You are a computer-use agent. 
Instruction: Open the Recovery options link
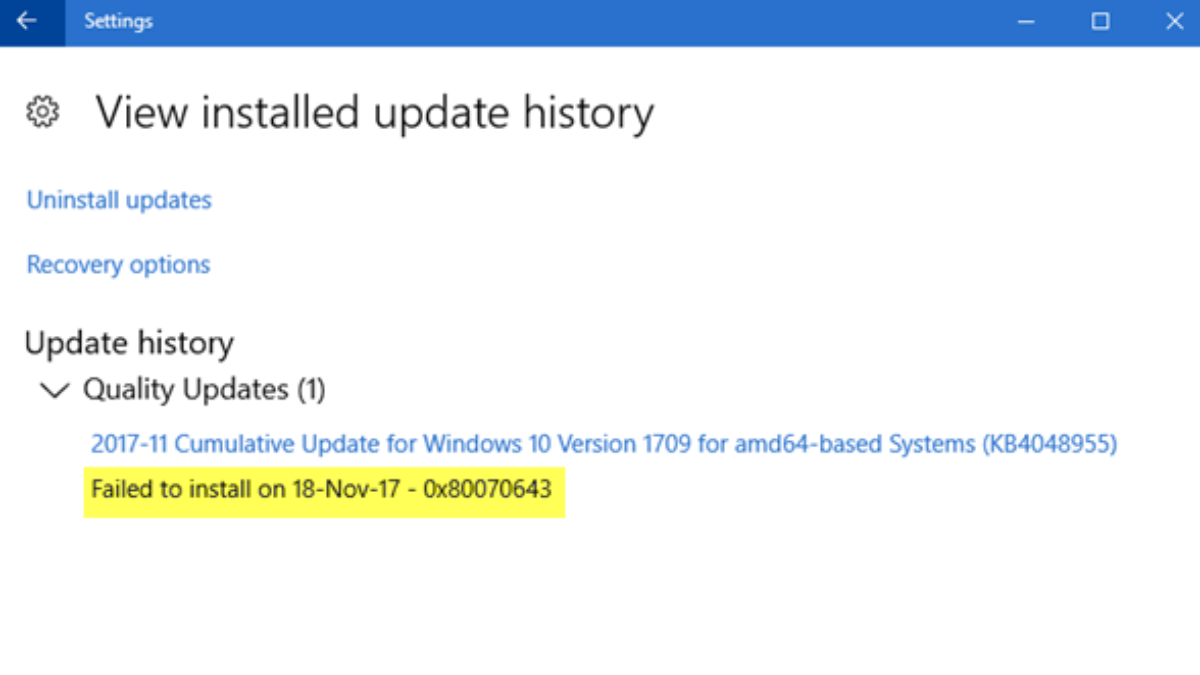(x=118, y=265)
